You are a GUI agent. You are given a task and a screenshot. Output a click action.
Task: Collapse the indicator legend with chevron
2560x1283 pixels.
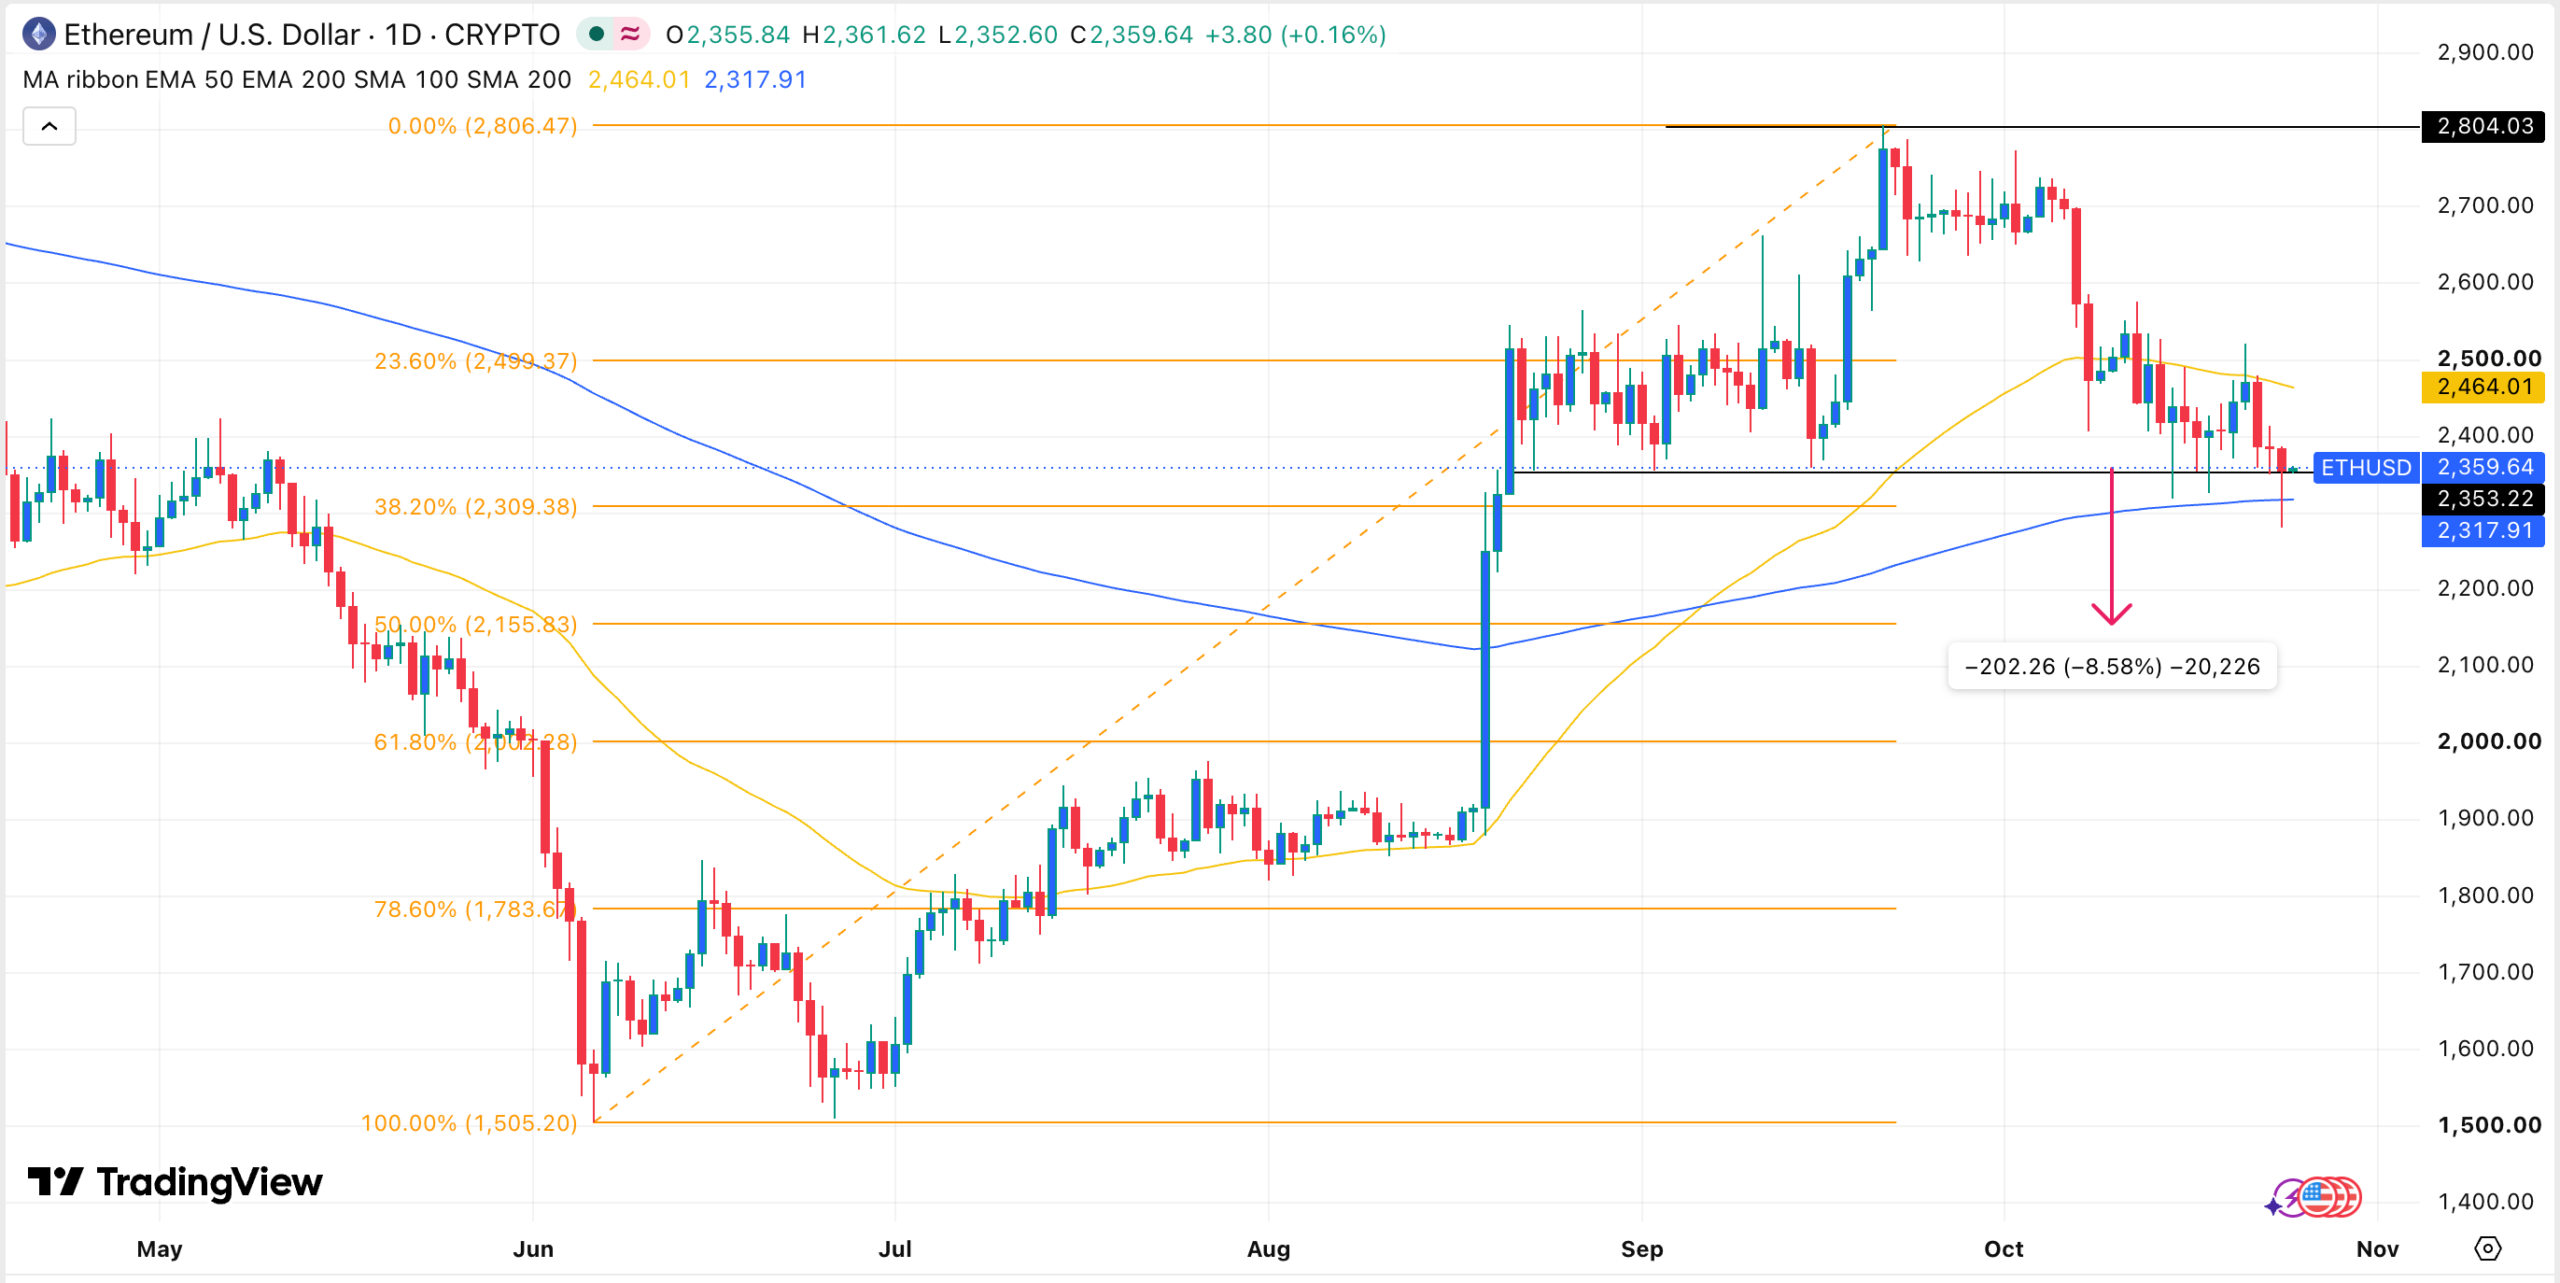pos(49,127)
